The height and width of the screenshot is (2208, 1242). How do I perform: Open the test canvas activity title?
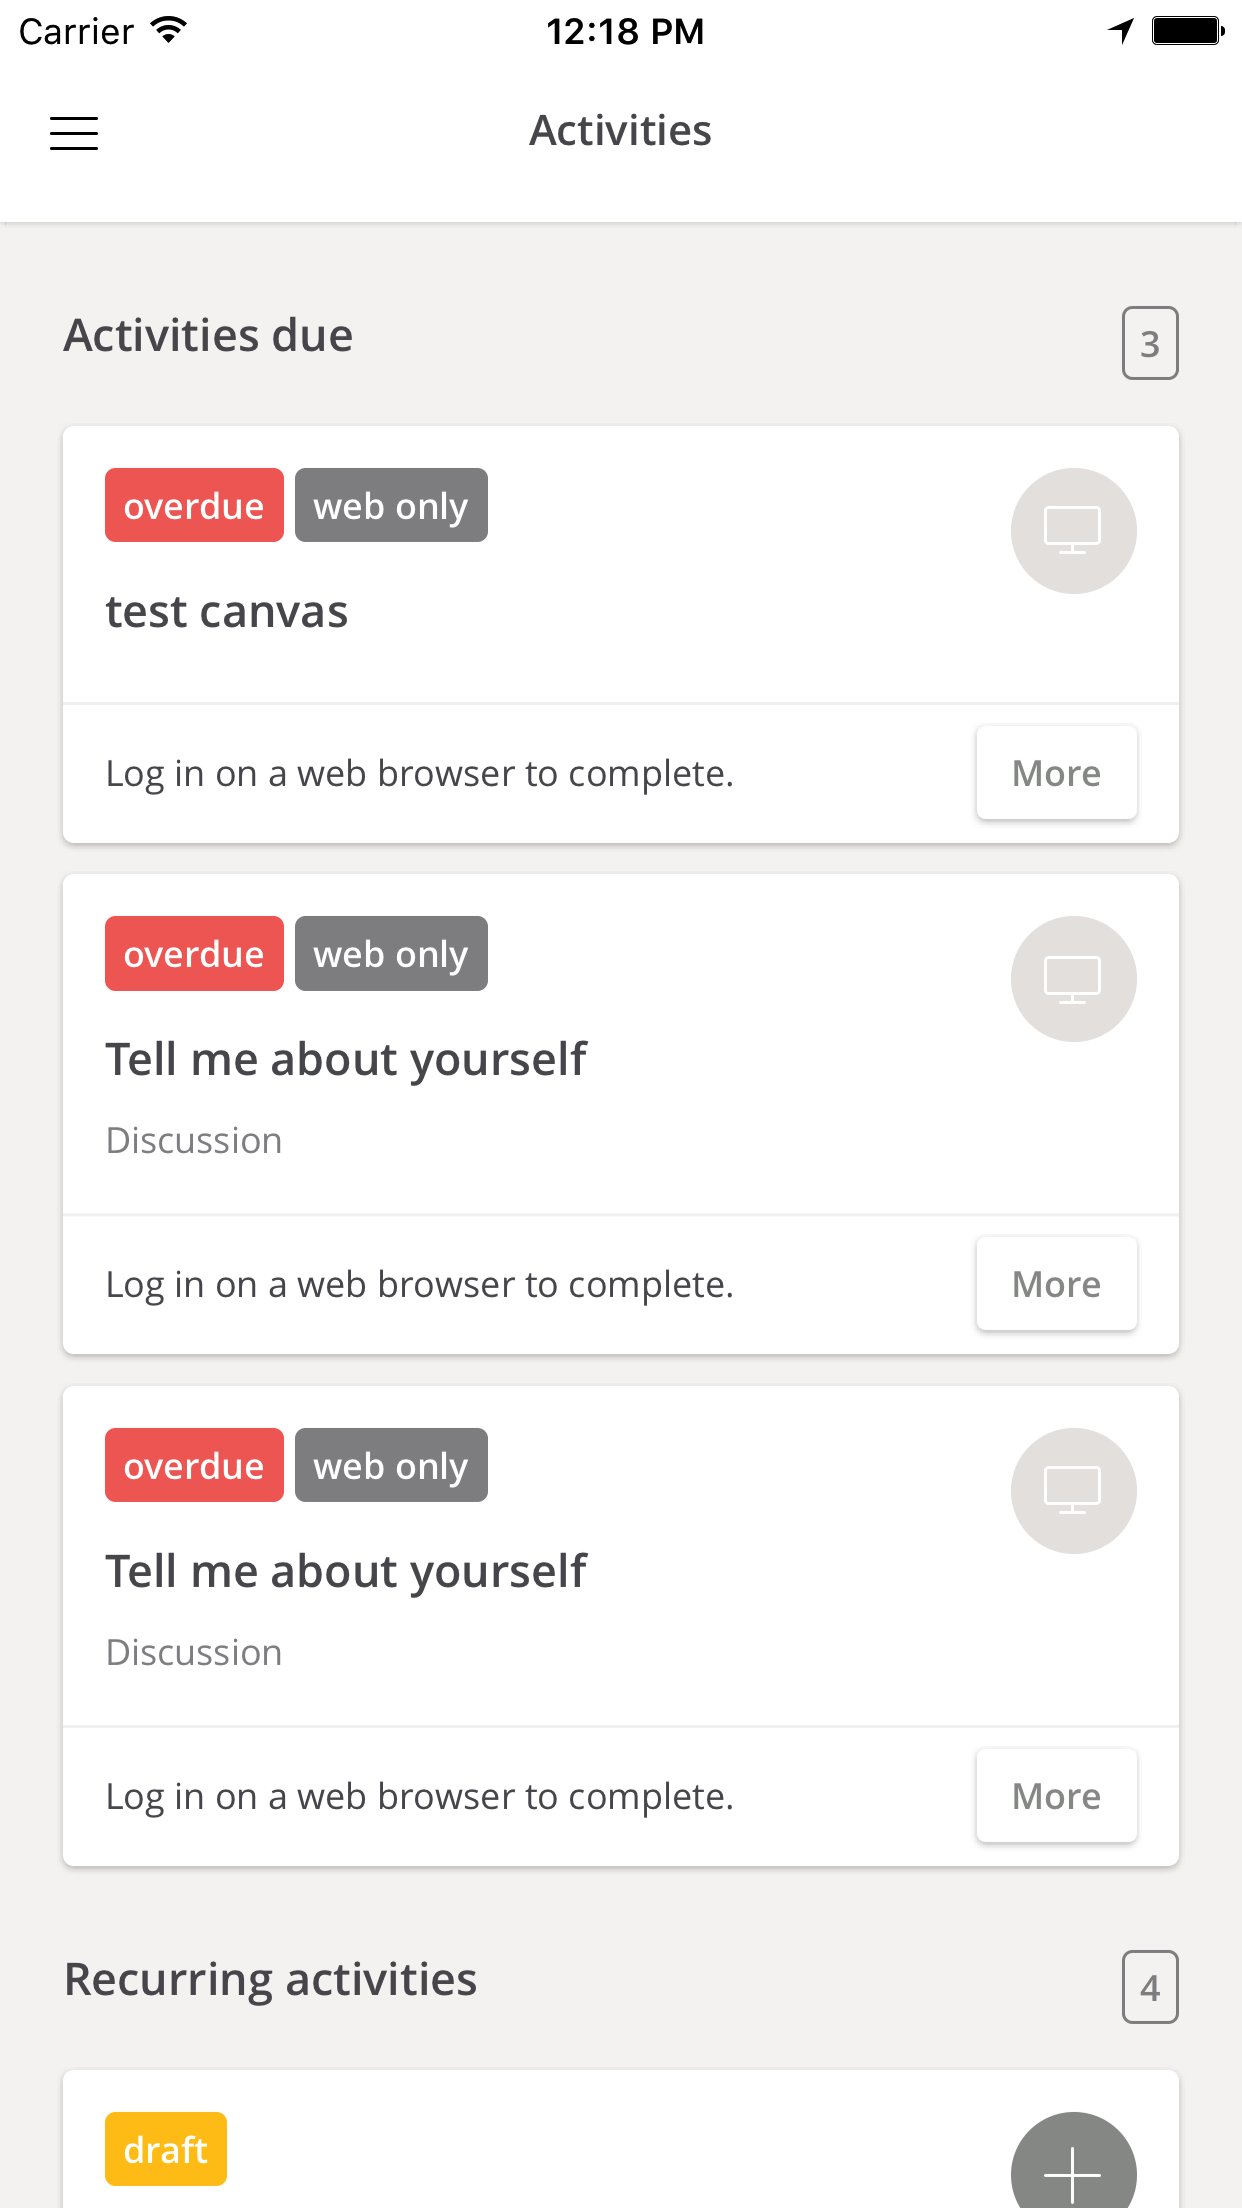pos(227,611)
